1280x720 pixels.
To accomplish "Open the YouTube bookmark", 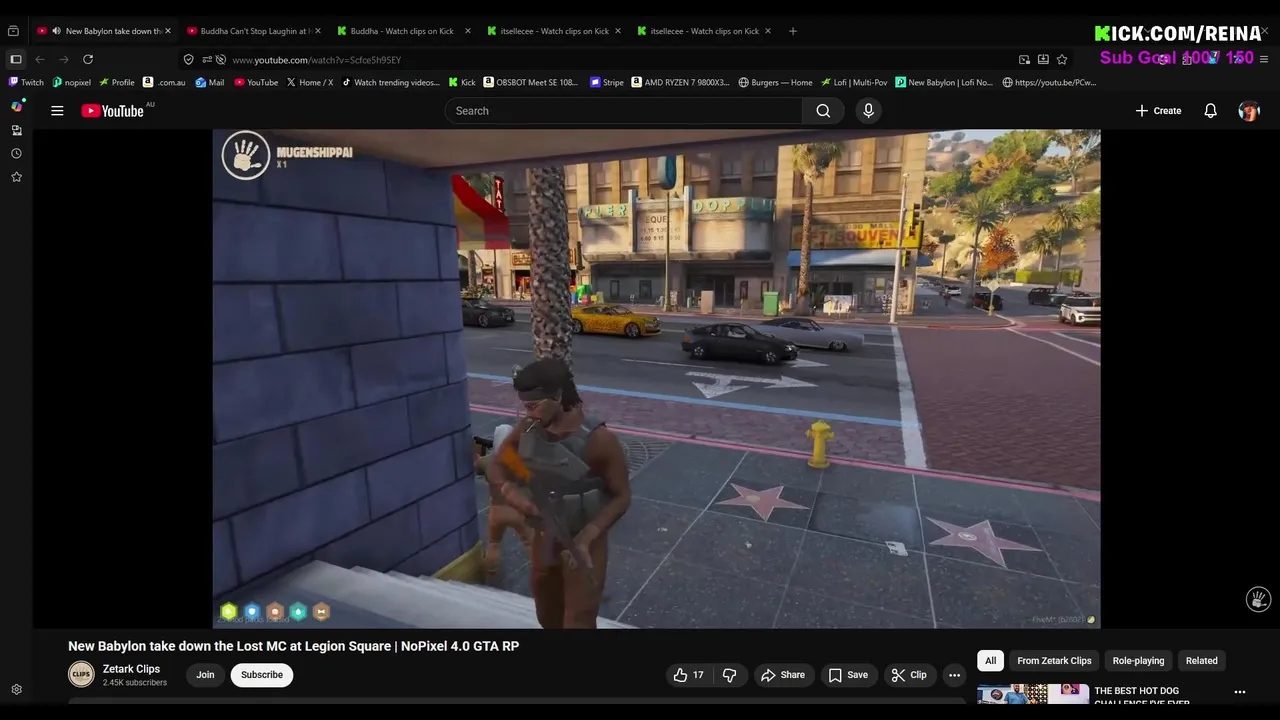I will [256, 83].
